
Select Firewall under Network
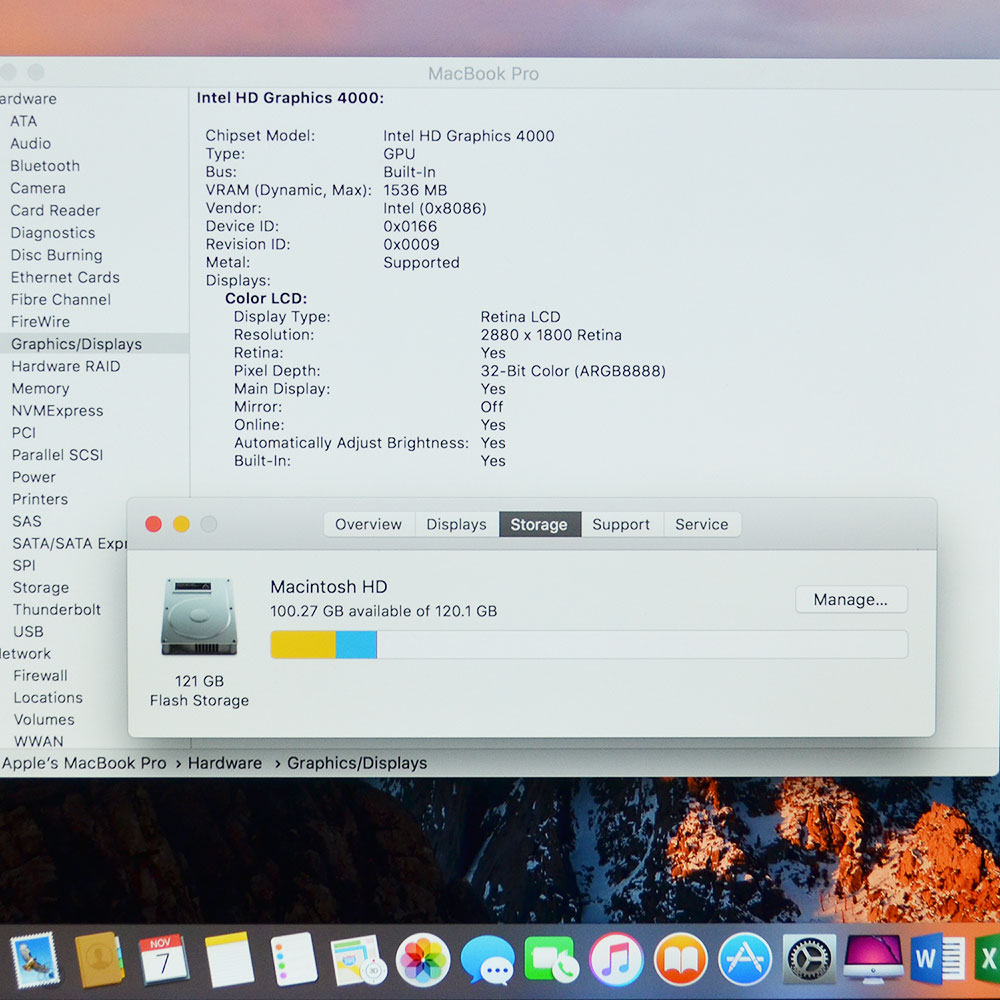pos(40,676)
